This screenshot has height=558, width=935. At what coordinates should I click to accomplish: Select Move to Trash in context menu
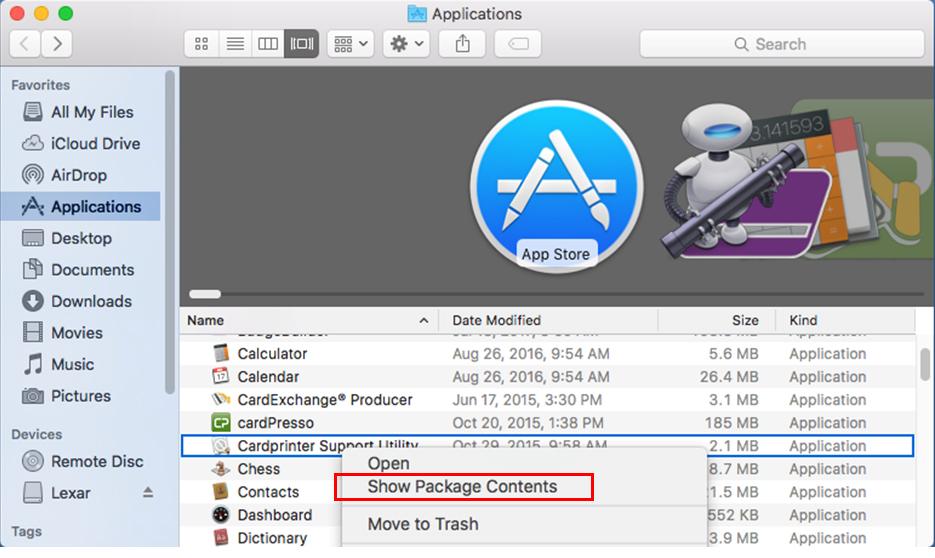(x=423, y=524)
